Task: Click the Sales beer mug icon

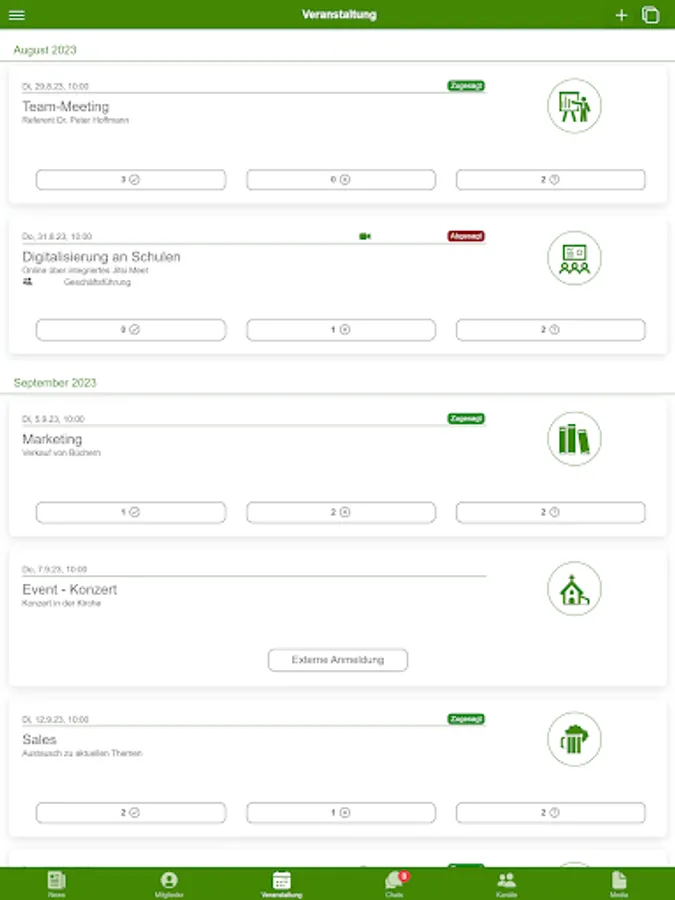Action: [x=574, y=740]
